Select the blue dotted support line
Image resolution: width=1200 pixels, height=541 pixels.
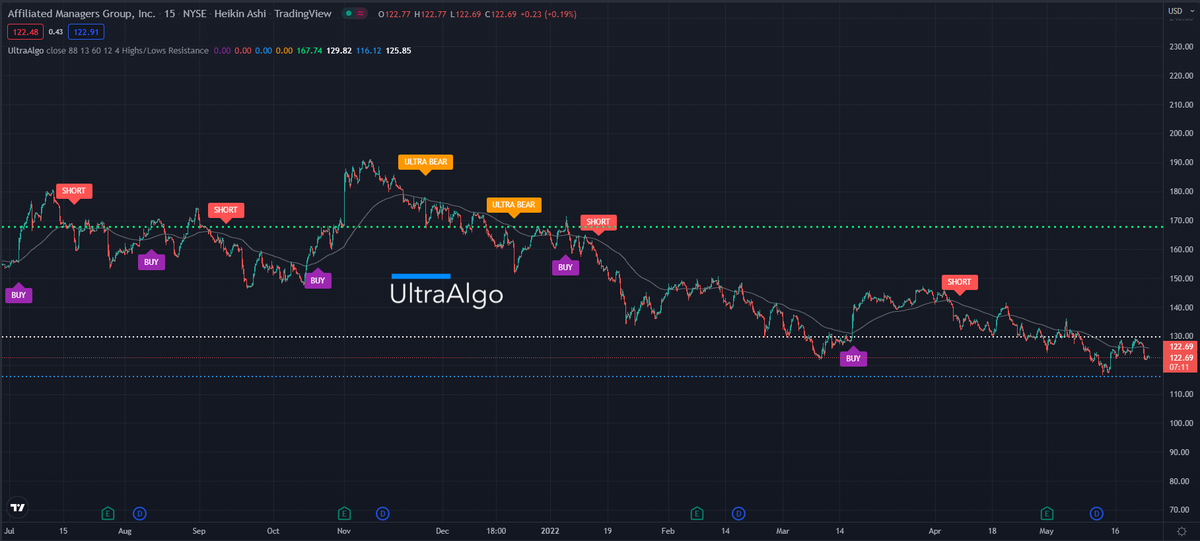tap(580, 376)
